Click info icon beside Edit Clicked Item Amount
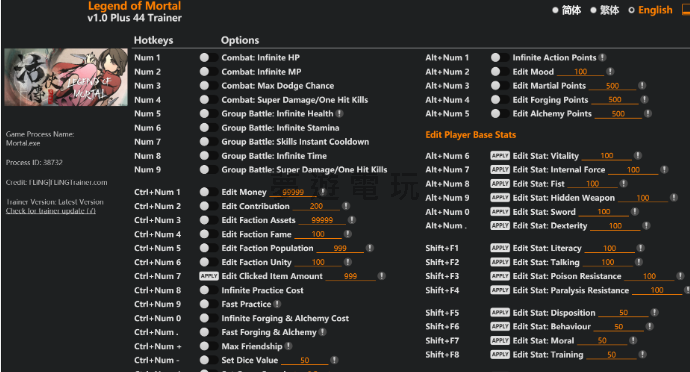This screenshot has width=690, height=372. [x=382, y=276]
